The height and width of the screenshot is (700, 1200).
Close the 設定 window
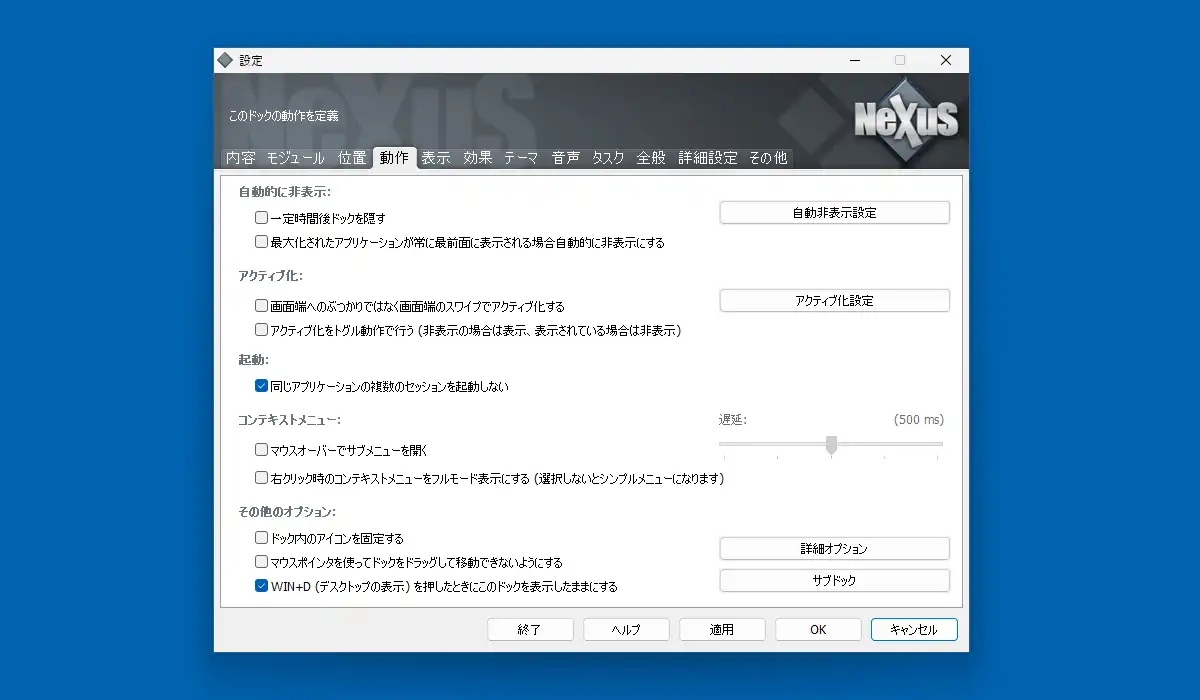pyautogui.click(x=946, y=60)
